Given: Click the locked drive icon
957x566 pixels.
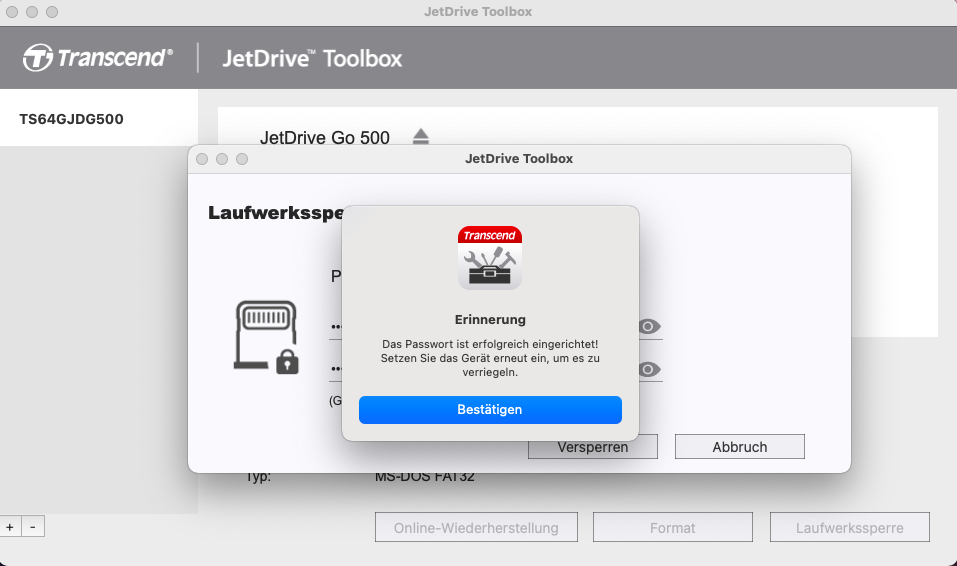Looking at the screenshot, I should [x=267, y=337].
